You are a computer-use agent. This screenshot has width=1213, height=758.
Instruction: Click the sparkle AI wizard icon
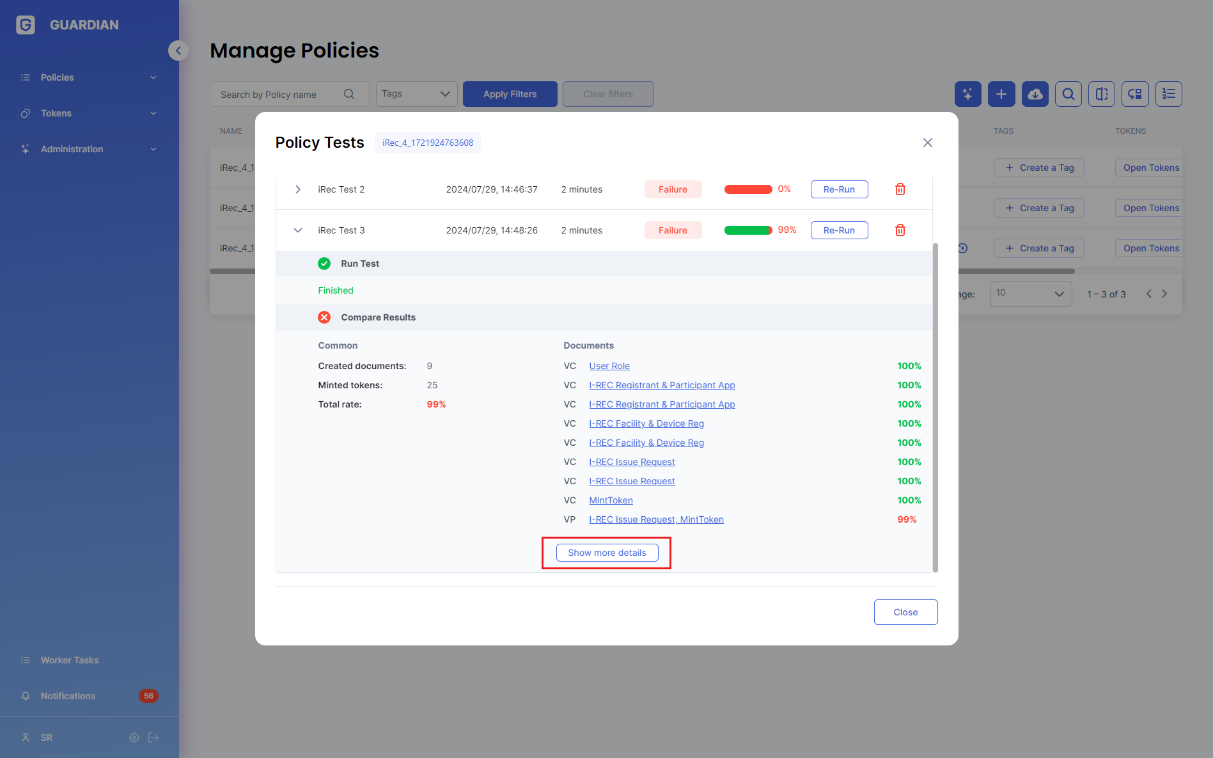tap(968, 94)
